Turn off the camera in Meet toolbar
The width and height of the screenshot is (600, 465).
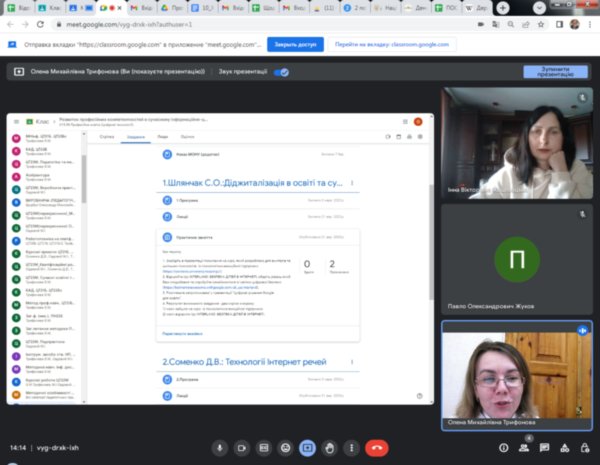click(x=240, y=448)
